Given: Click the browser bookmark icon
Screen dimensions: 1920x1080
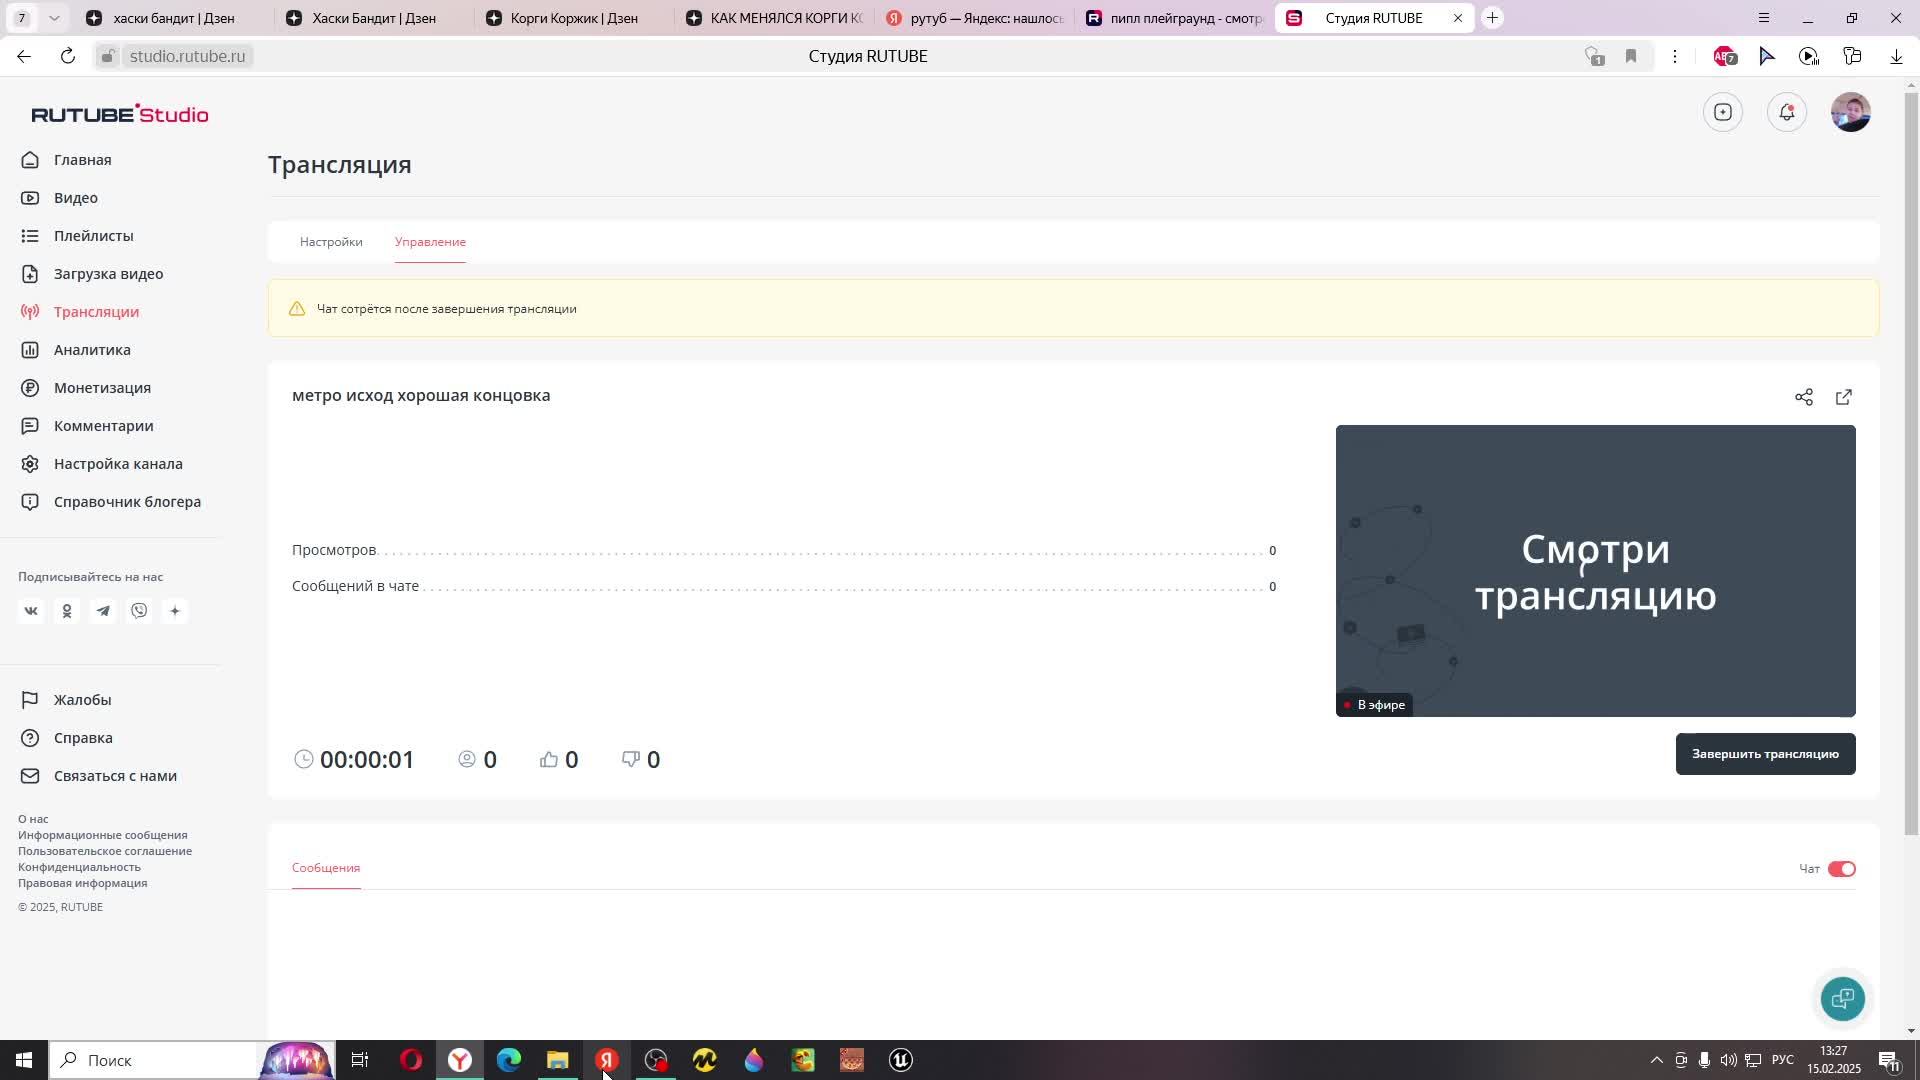Looking at the screenshot, I should coord(1631,56).
